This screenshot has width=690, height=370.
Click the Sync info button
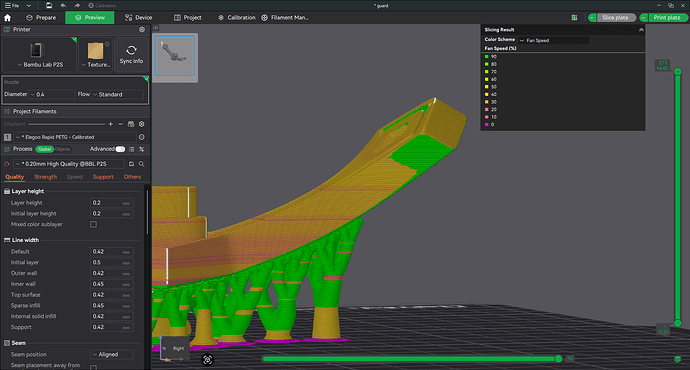click(x=131, y=55)
